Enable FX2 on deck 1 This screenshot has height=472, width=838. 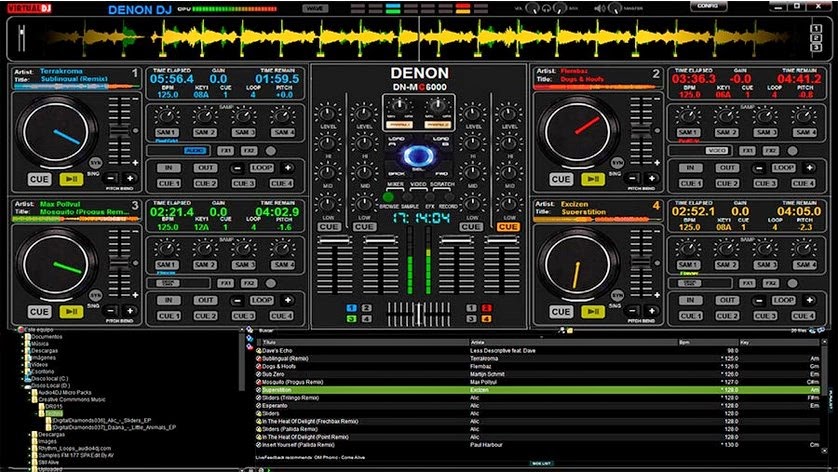(249, 151)
